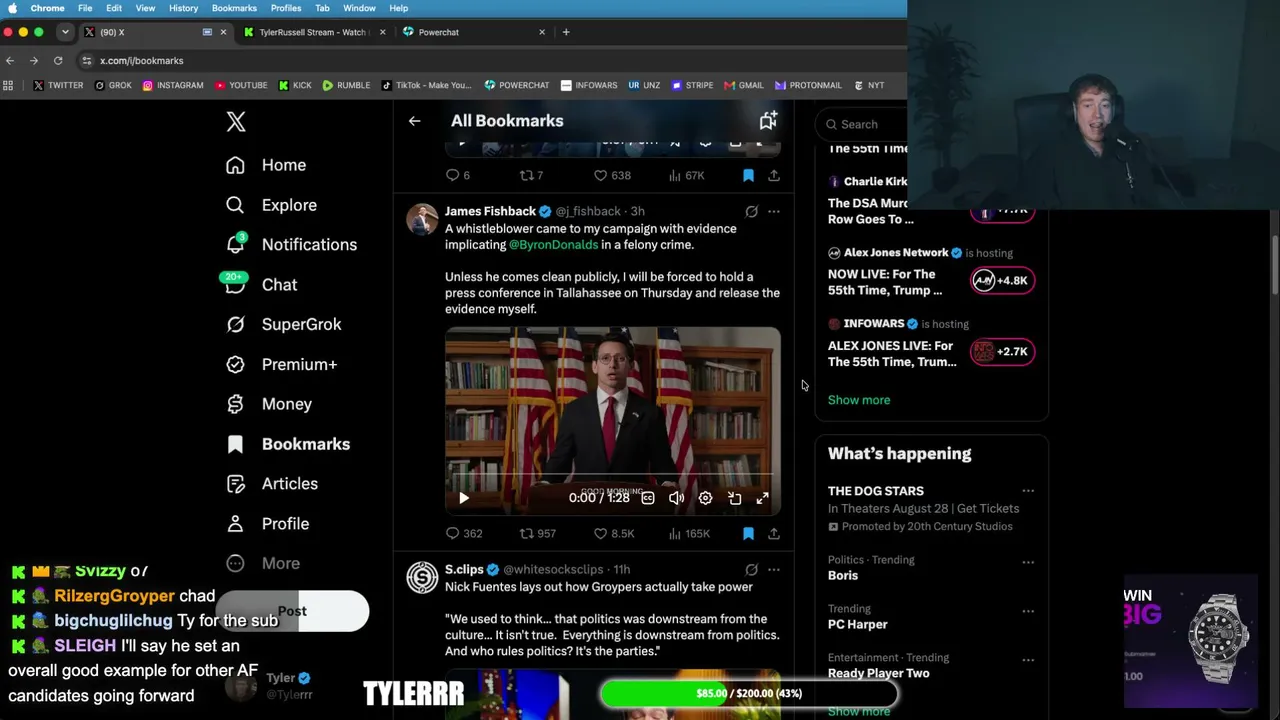This screenshot has height=720, width=1280.
Task: Open a new Chrome tab
Action: [566, 32]
